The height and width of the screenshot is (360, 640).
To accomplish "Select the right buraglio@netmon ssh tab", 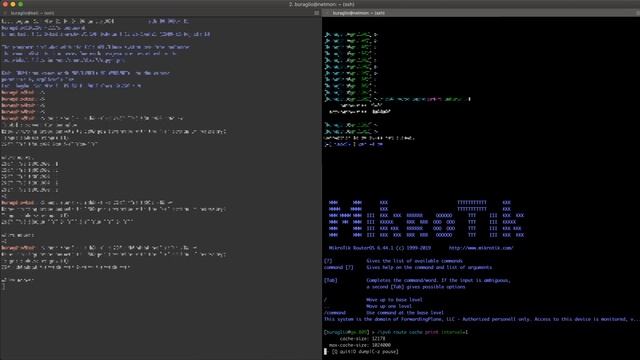I will (481, 13).
